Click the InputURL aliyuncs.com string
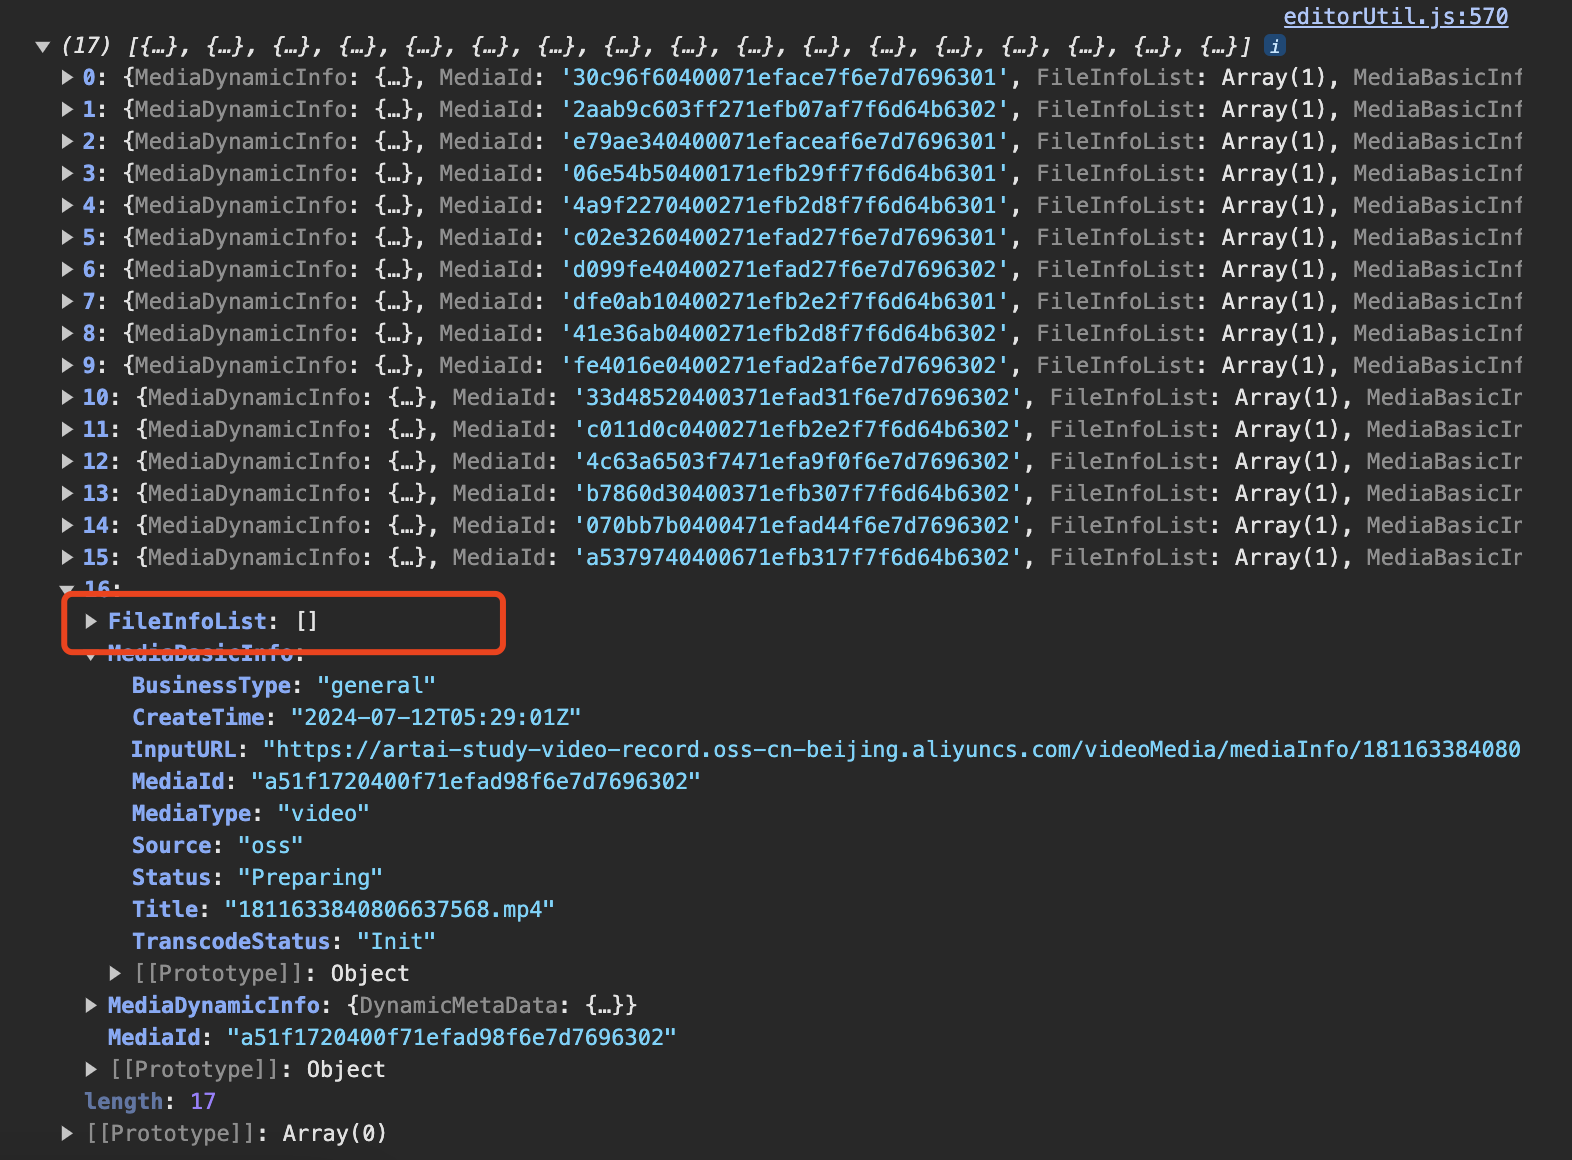Screen dimensions: 1572x1160 pos(892,749)
